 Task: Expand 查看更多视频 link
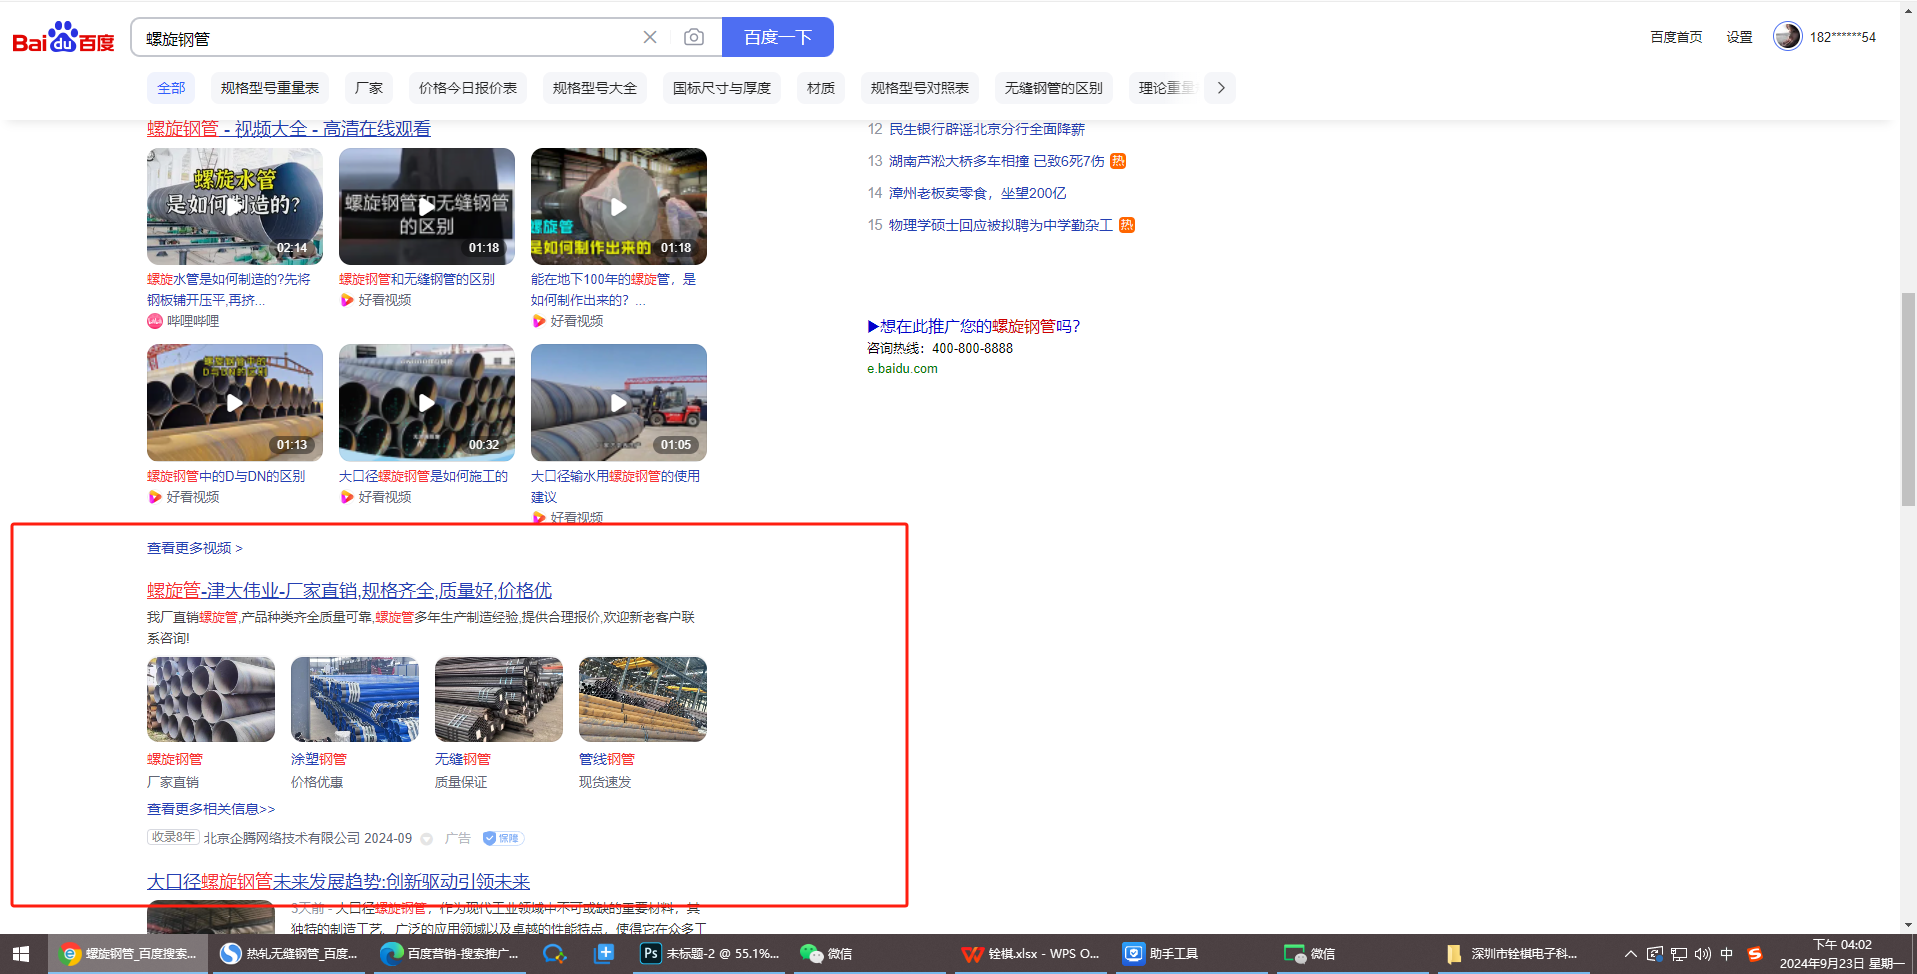click(x=194, y=548)
